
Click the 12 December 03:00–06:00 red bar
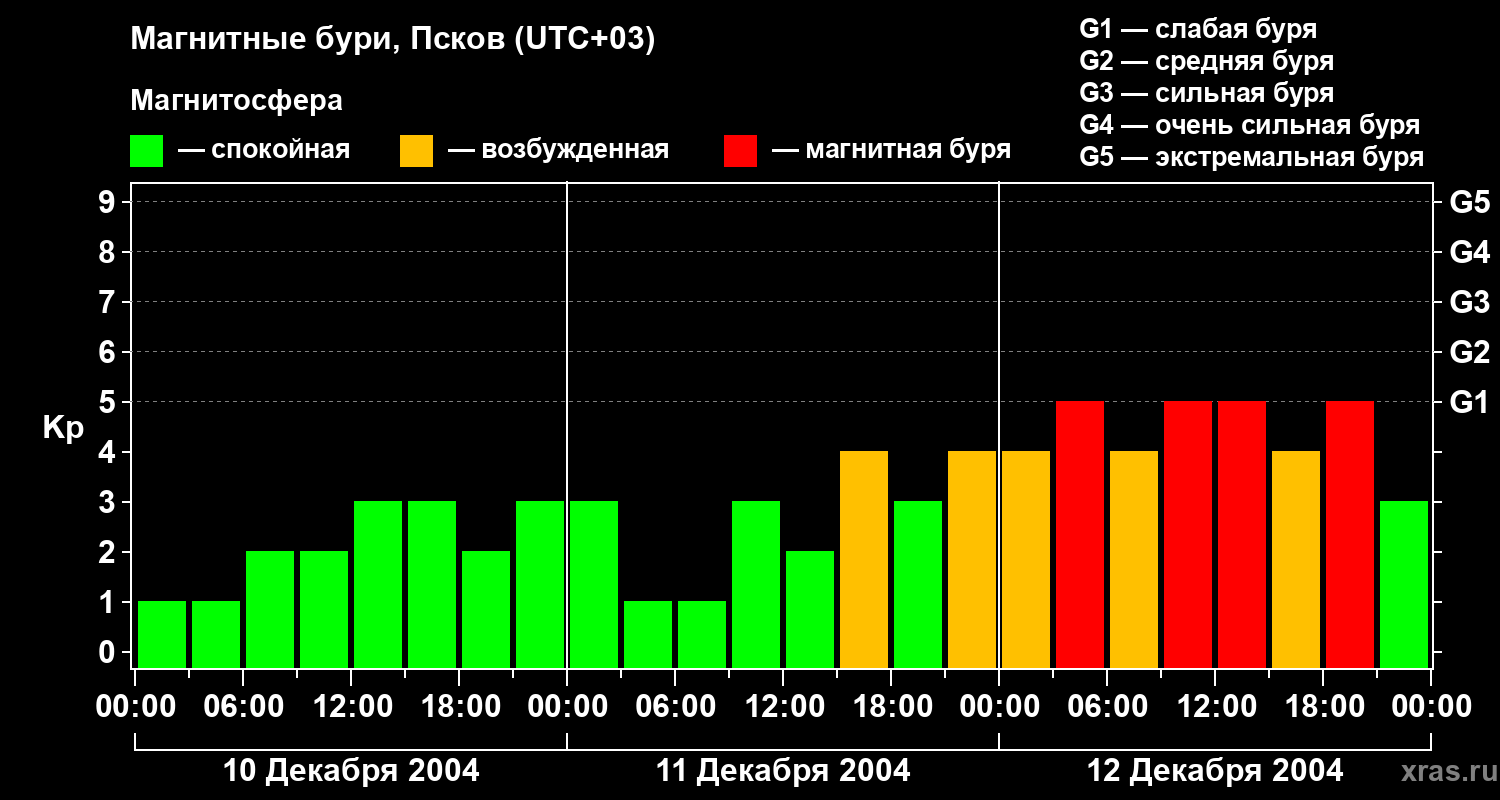[1080, 534]
